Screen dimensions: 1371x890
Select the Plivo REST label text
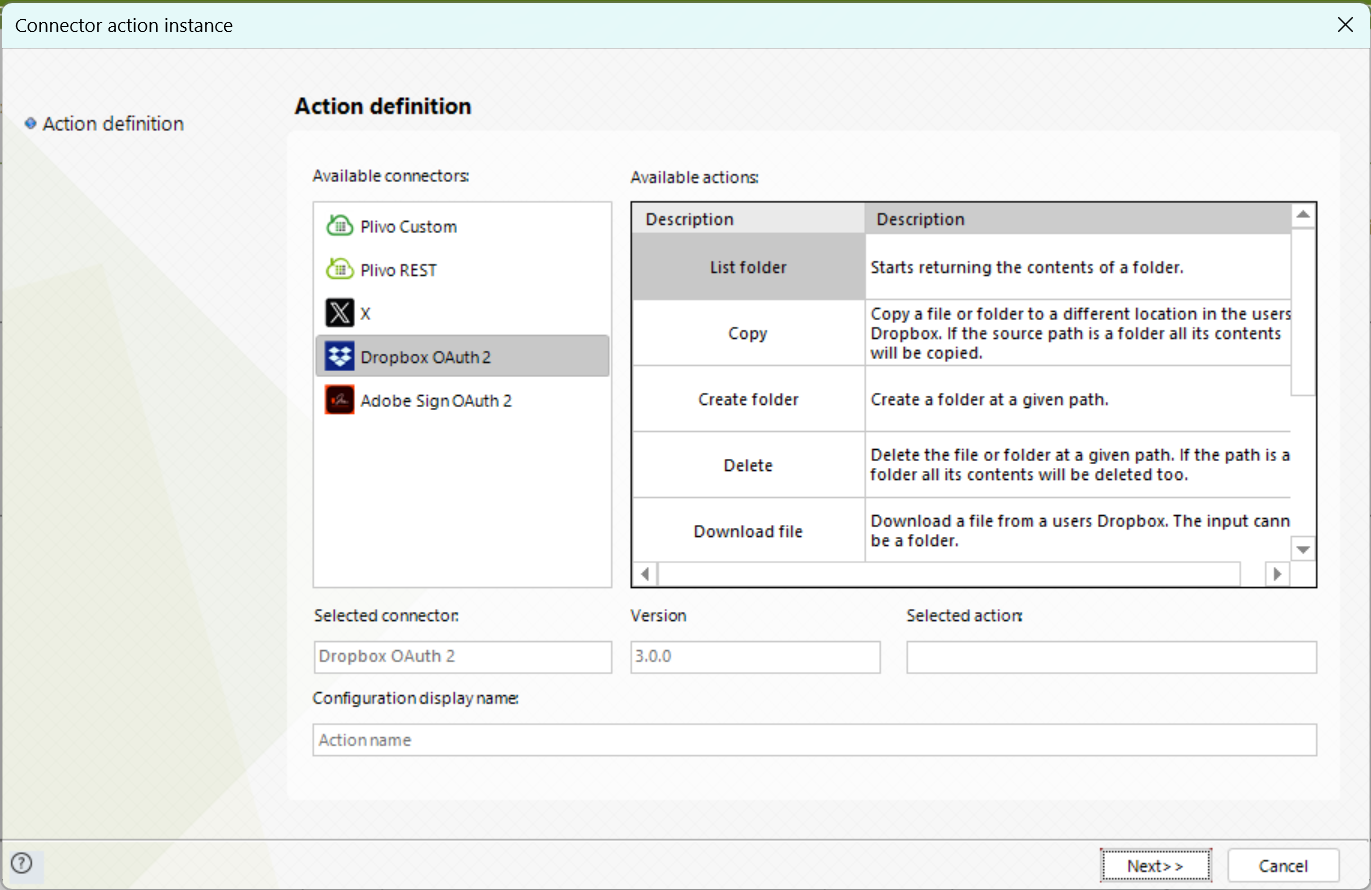click(x=398, y=270)
